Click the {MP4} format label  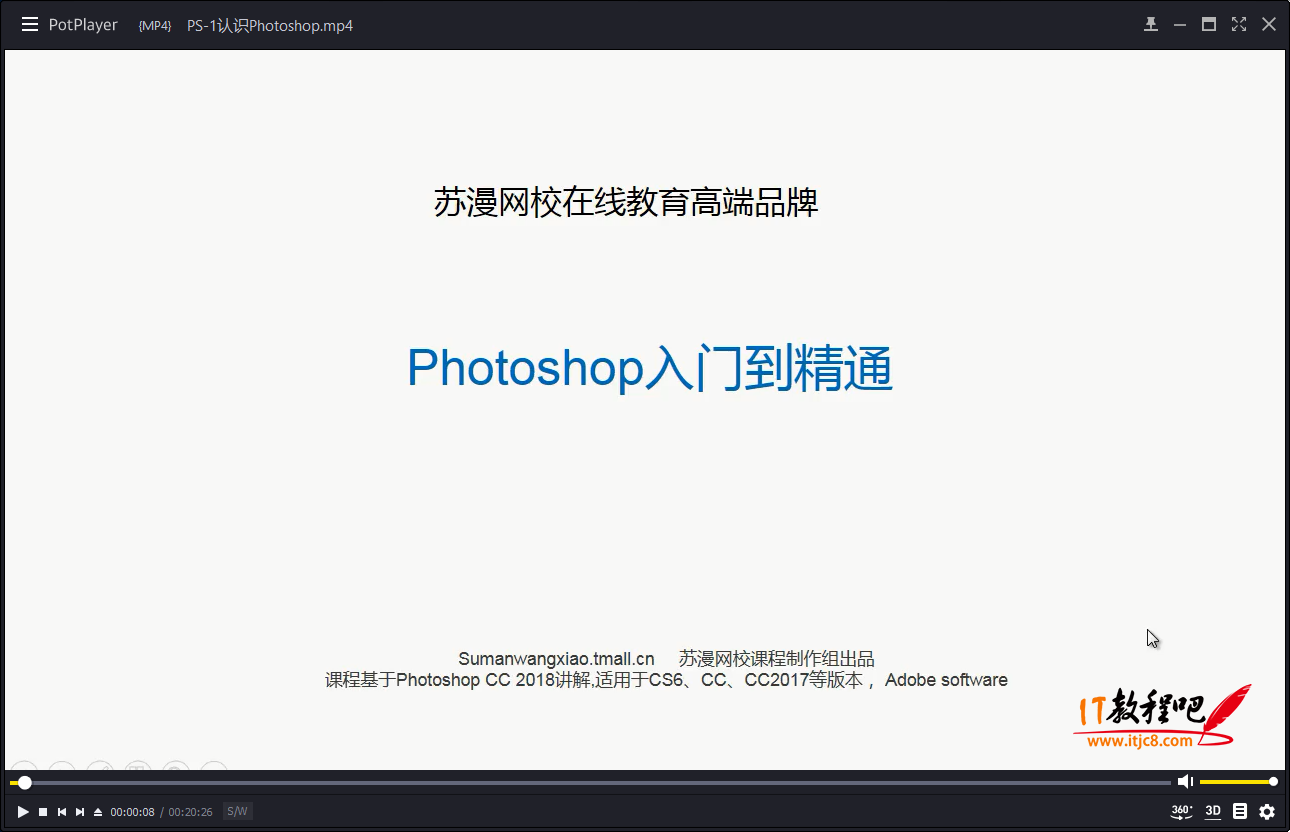point(154,26)
